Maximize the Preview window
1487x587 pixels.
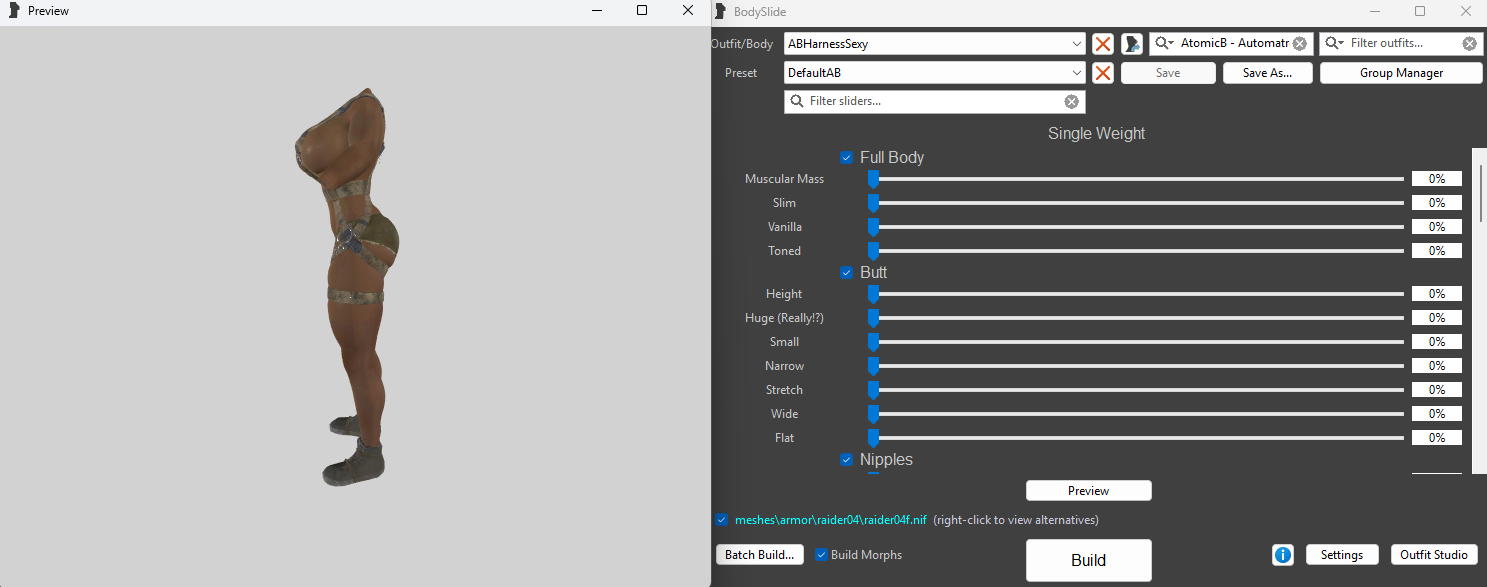(x=642, y=10)
